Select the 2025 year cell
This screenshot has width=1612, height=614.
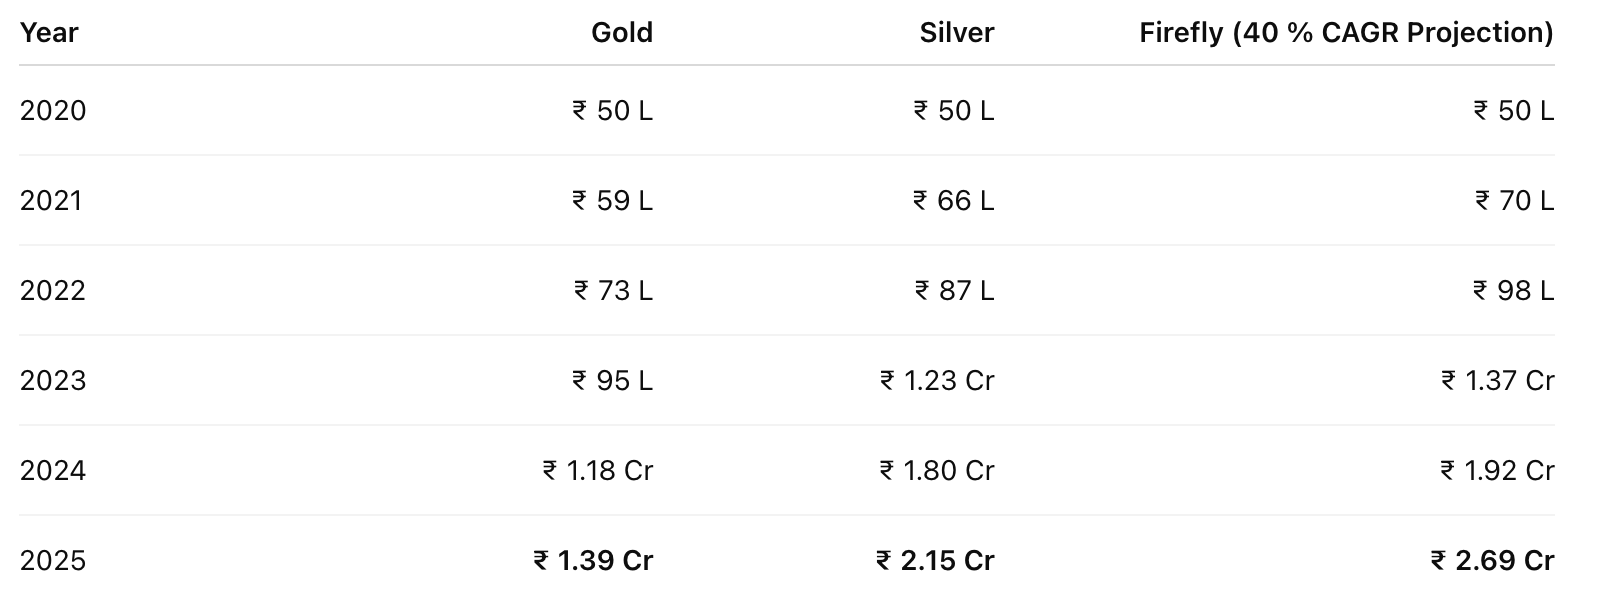[x=53, y=560]
